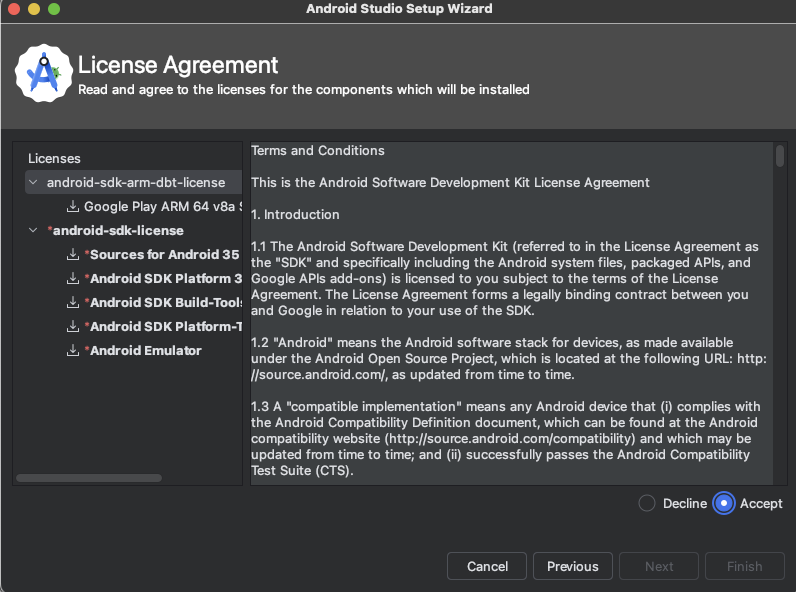
Task: Click download icon beside Android Emulator
Action: click(73, 350)
